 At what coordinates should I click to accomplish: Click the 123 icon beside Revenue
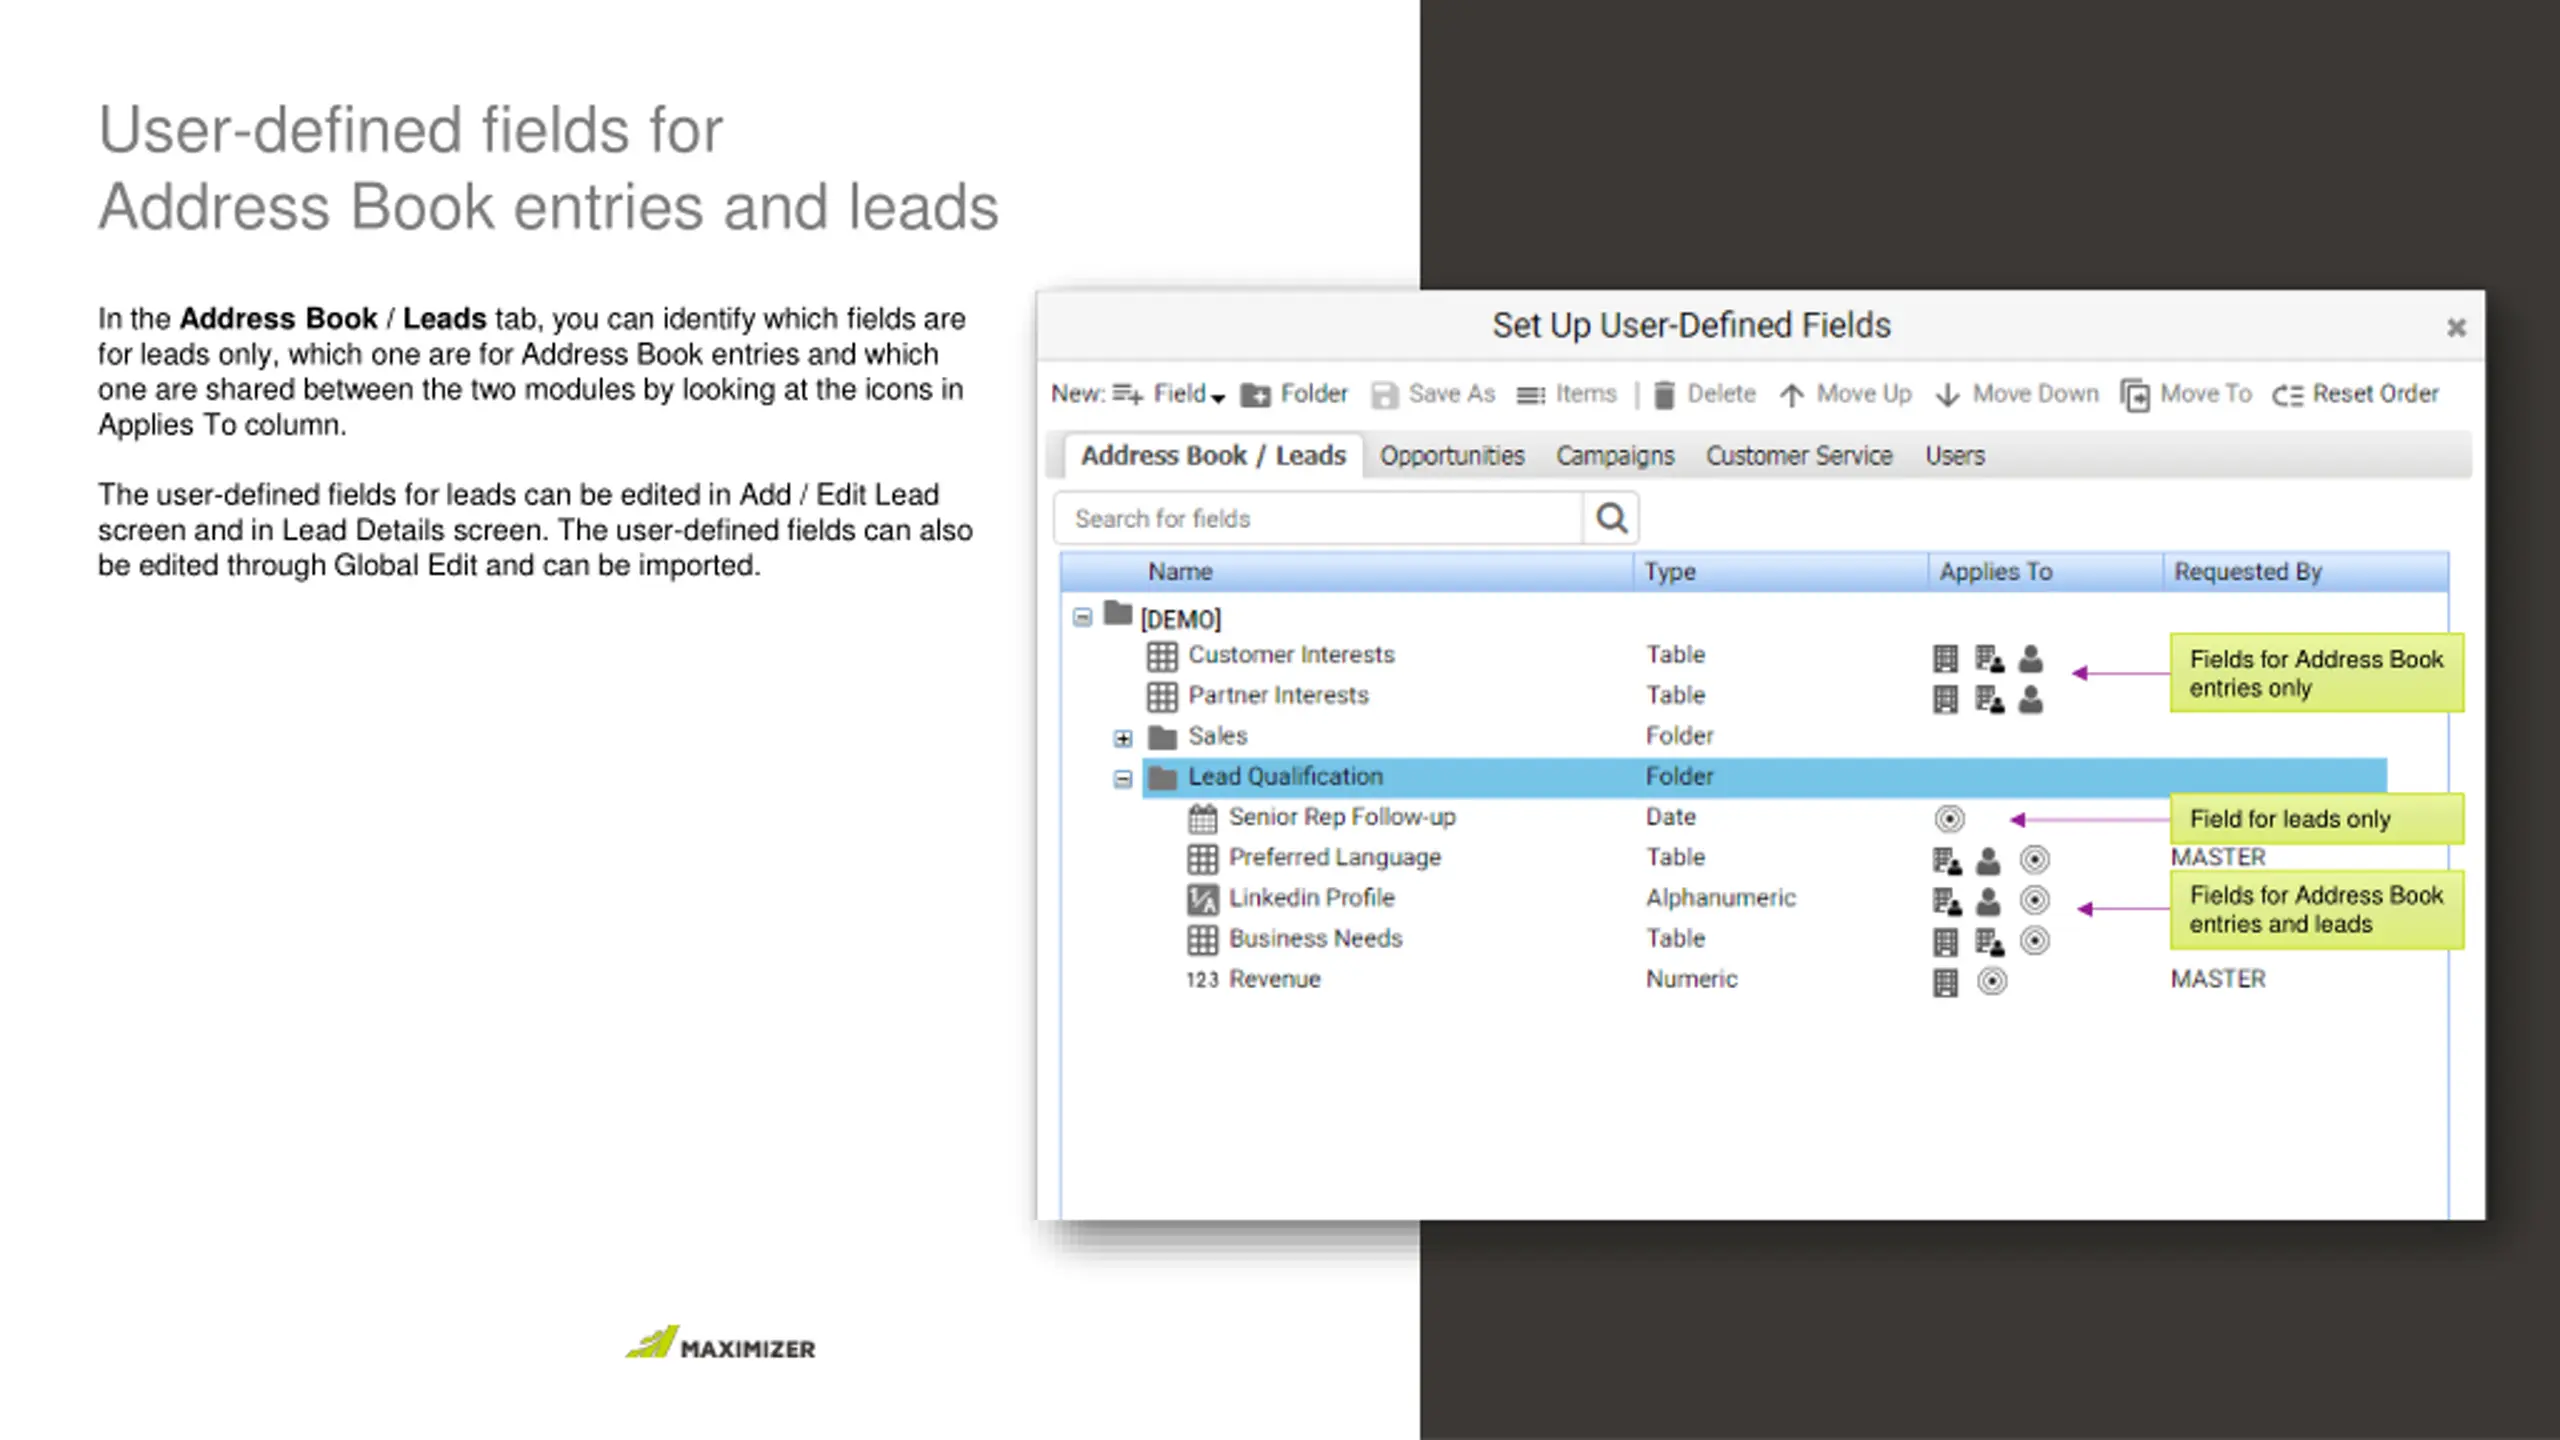(1202, 980)
